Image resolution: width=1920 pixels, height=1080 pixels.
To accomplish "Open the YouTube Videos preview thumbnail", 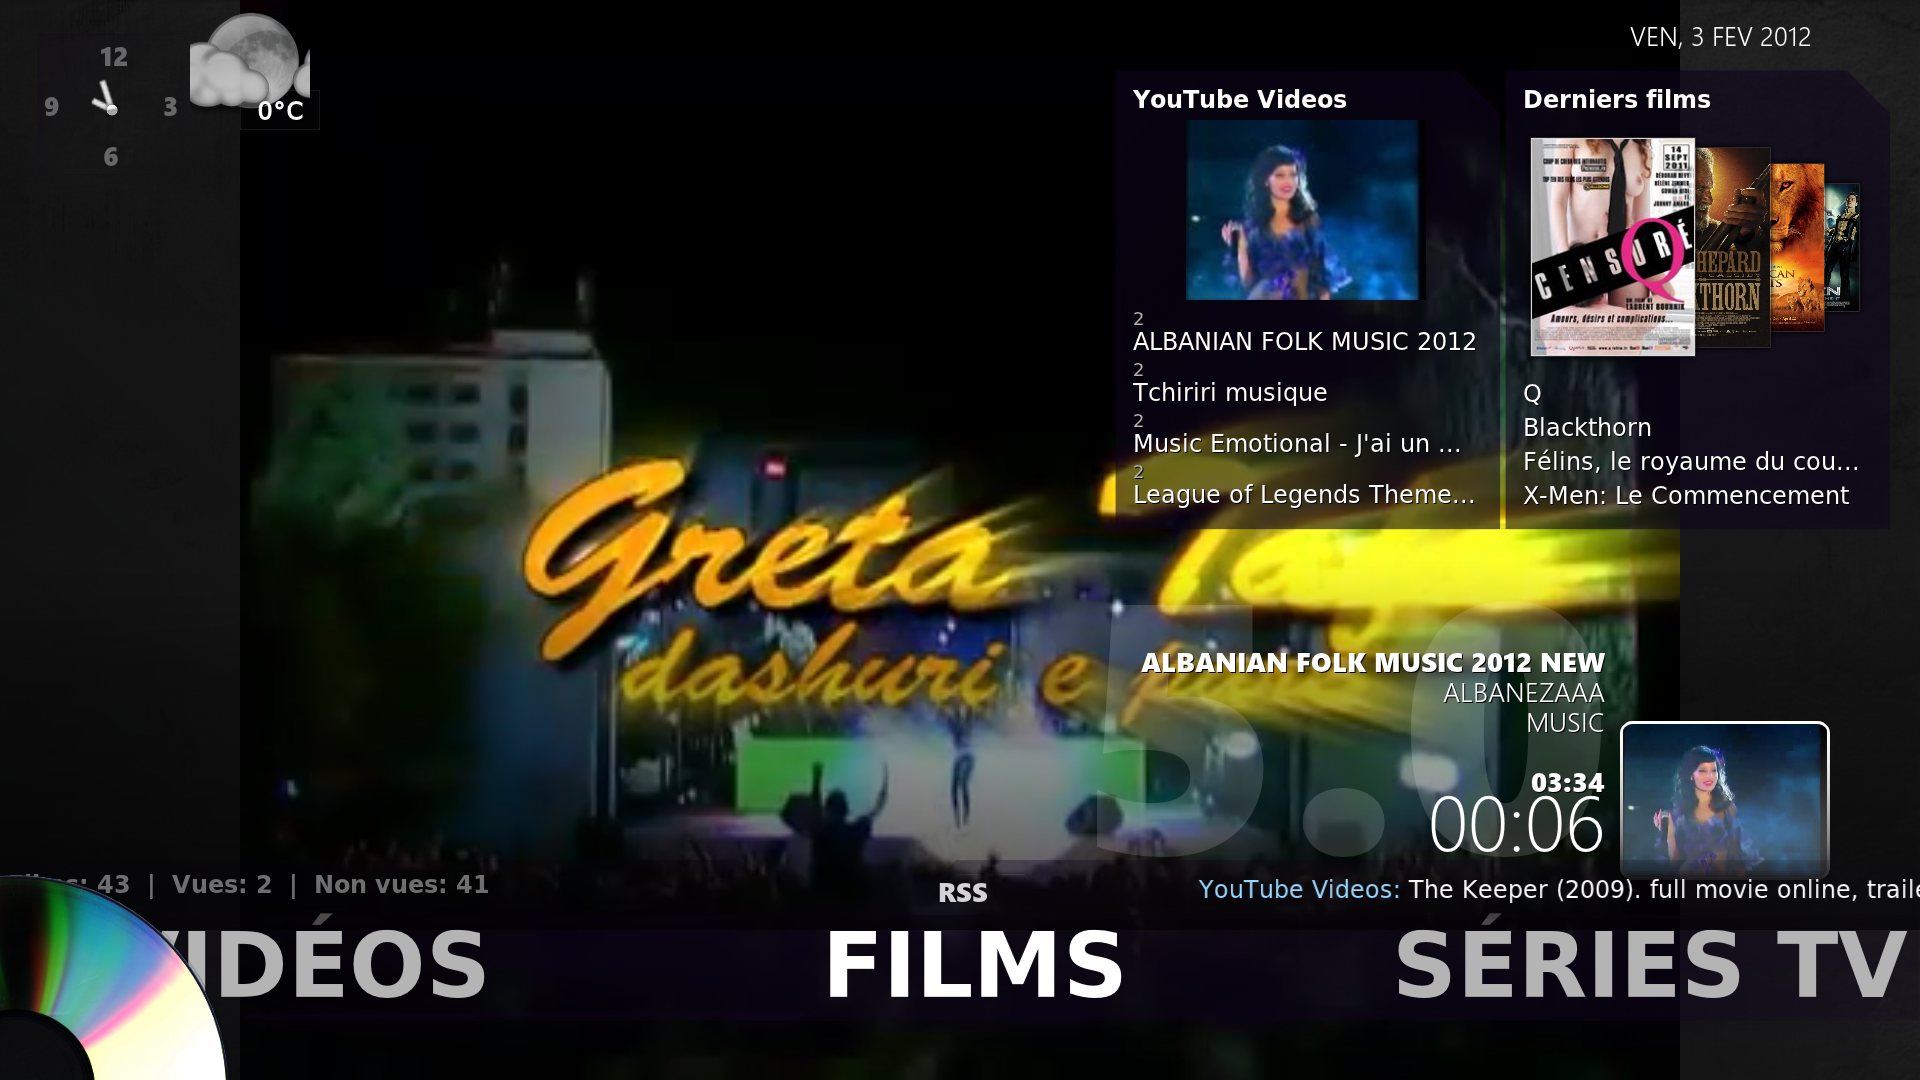I will pyautogui.click(x=1302, y=210).
